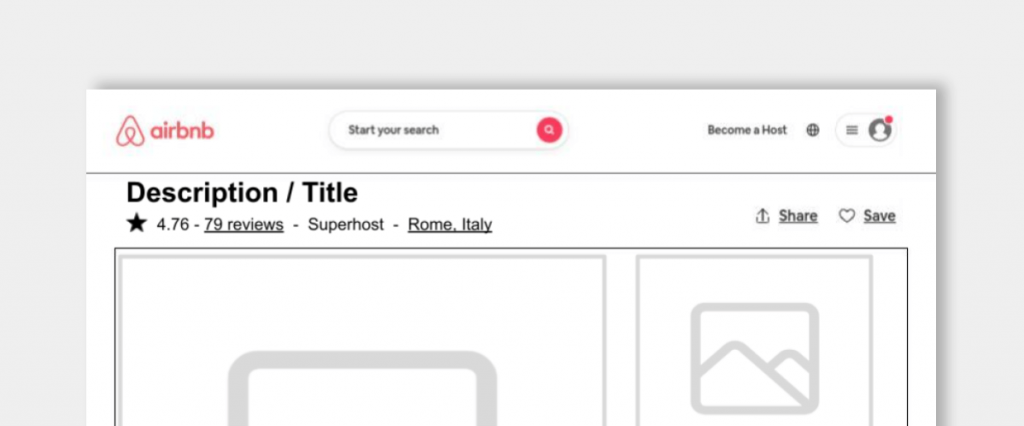
Task: Open the smaller right photo placeholder
Action: (754, 340)
